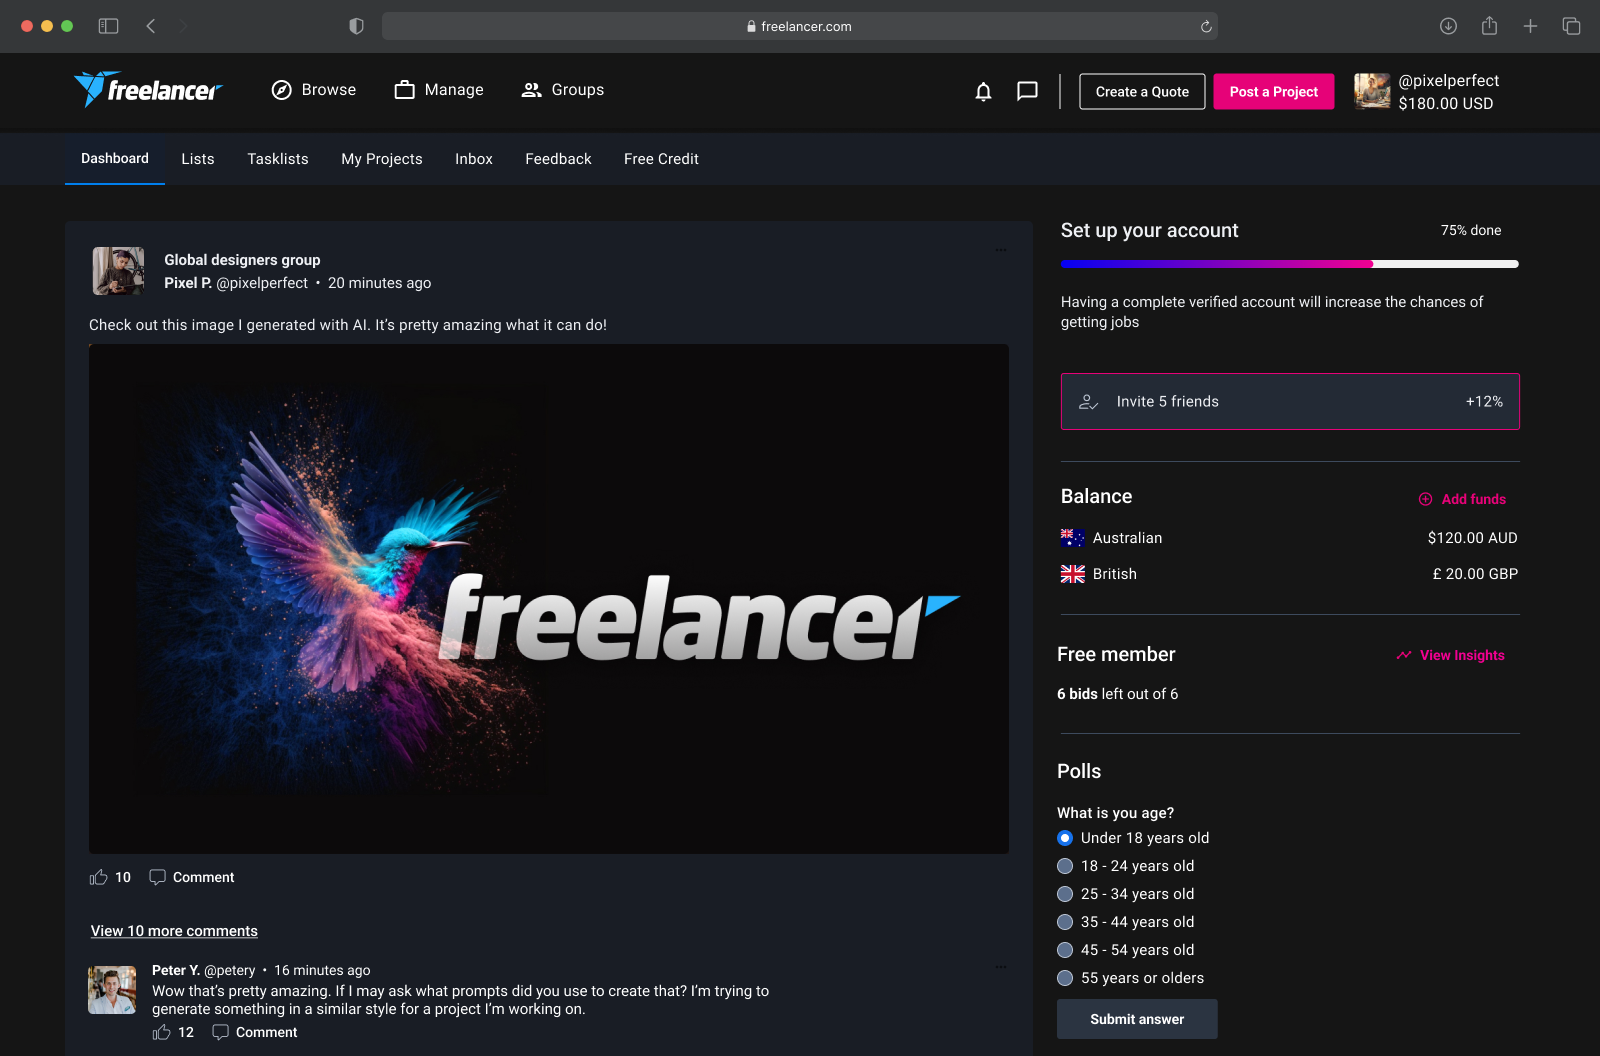Click @petery username in comment
Screen dimensions: 1600x1056
tap(230, 970)
